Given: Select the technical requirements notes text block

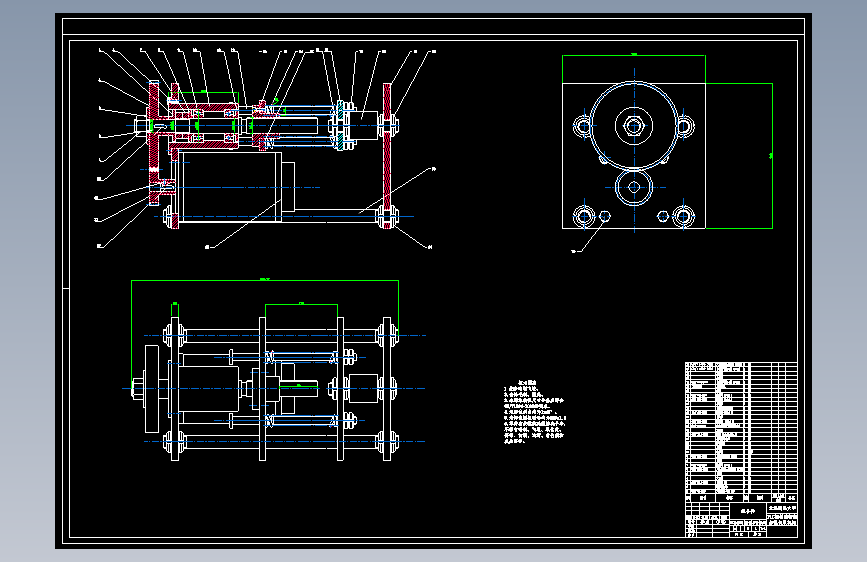Looking at the screenshot, I should coord(534,412).
